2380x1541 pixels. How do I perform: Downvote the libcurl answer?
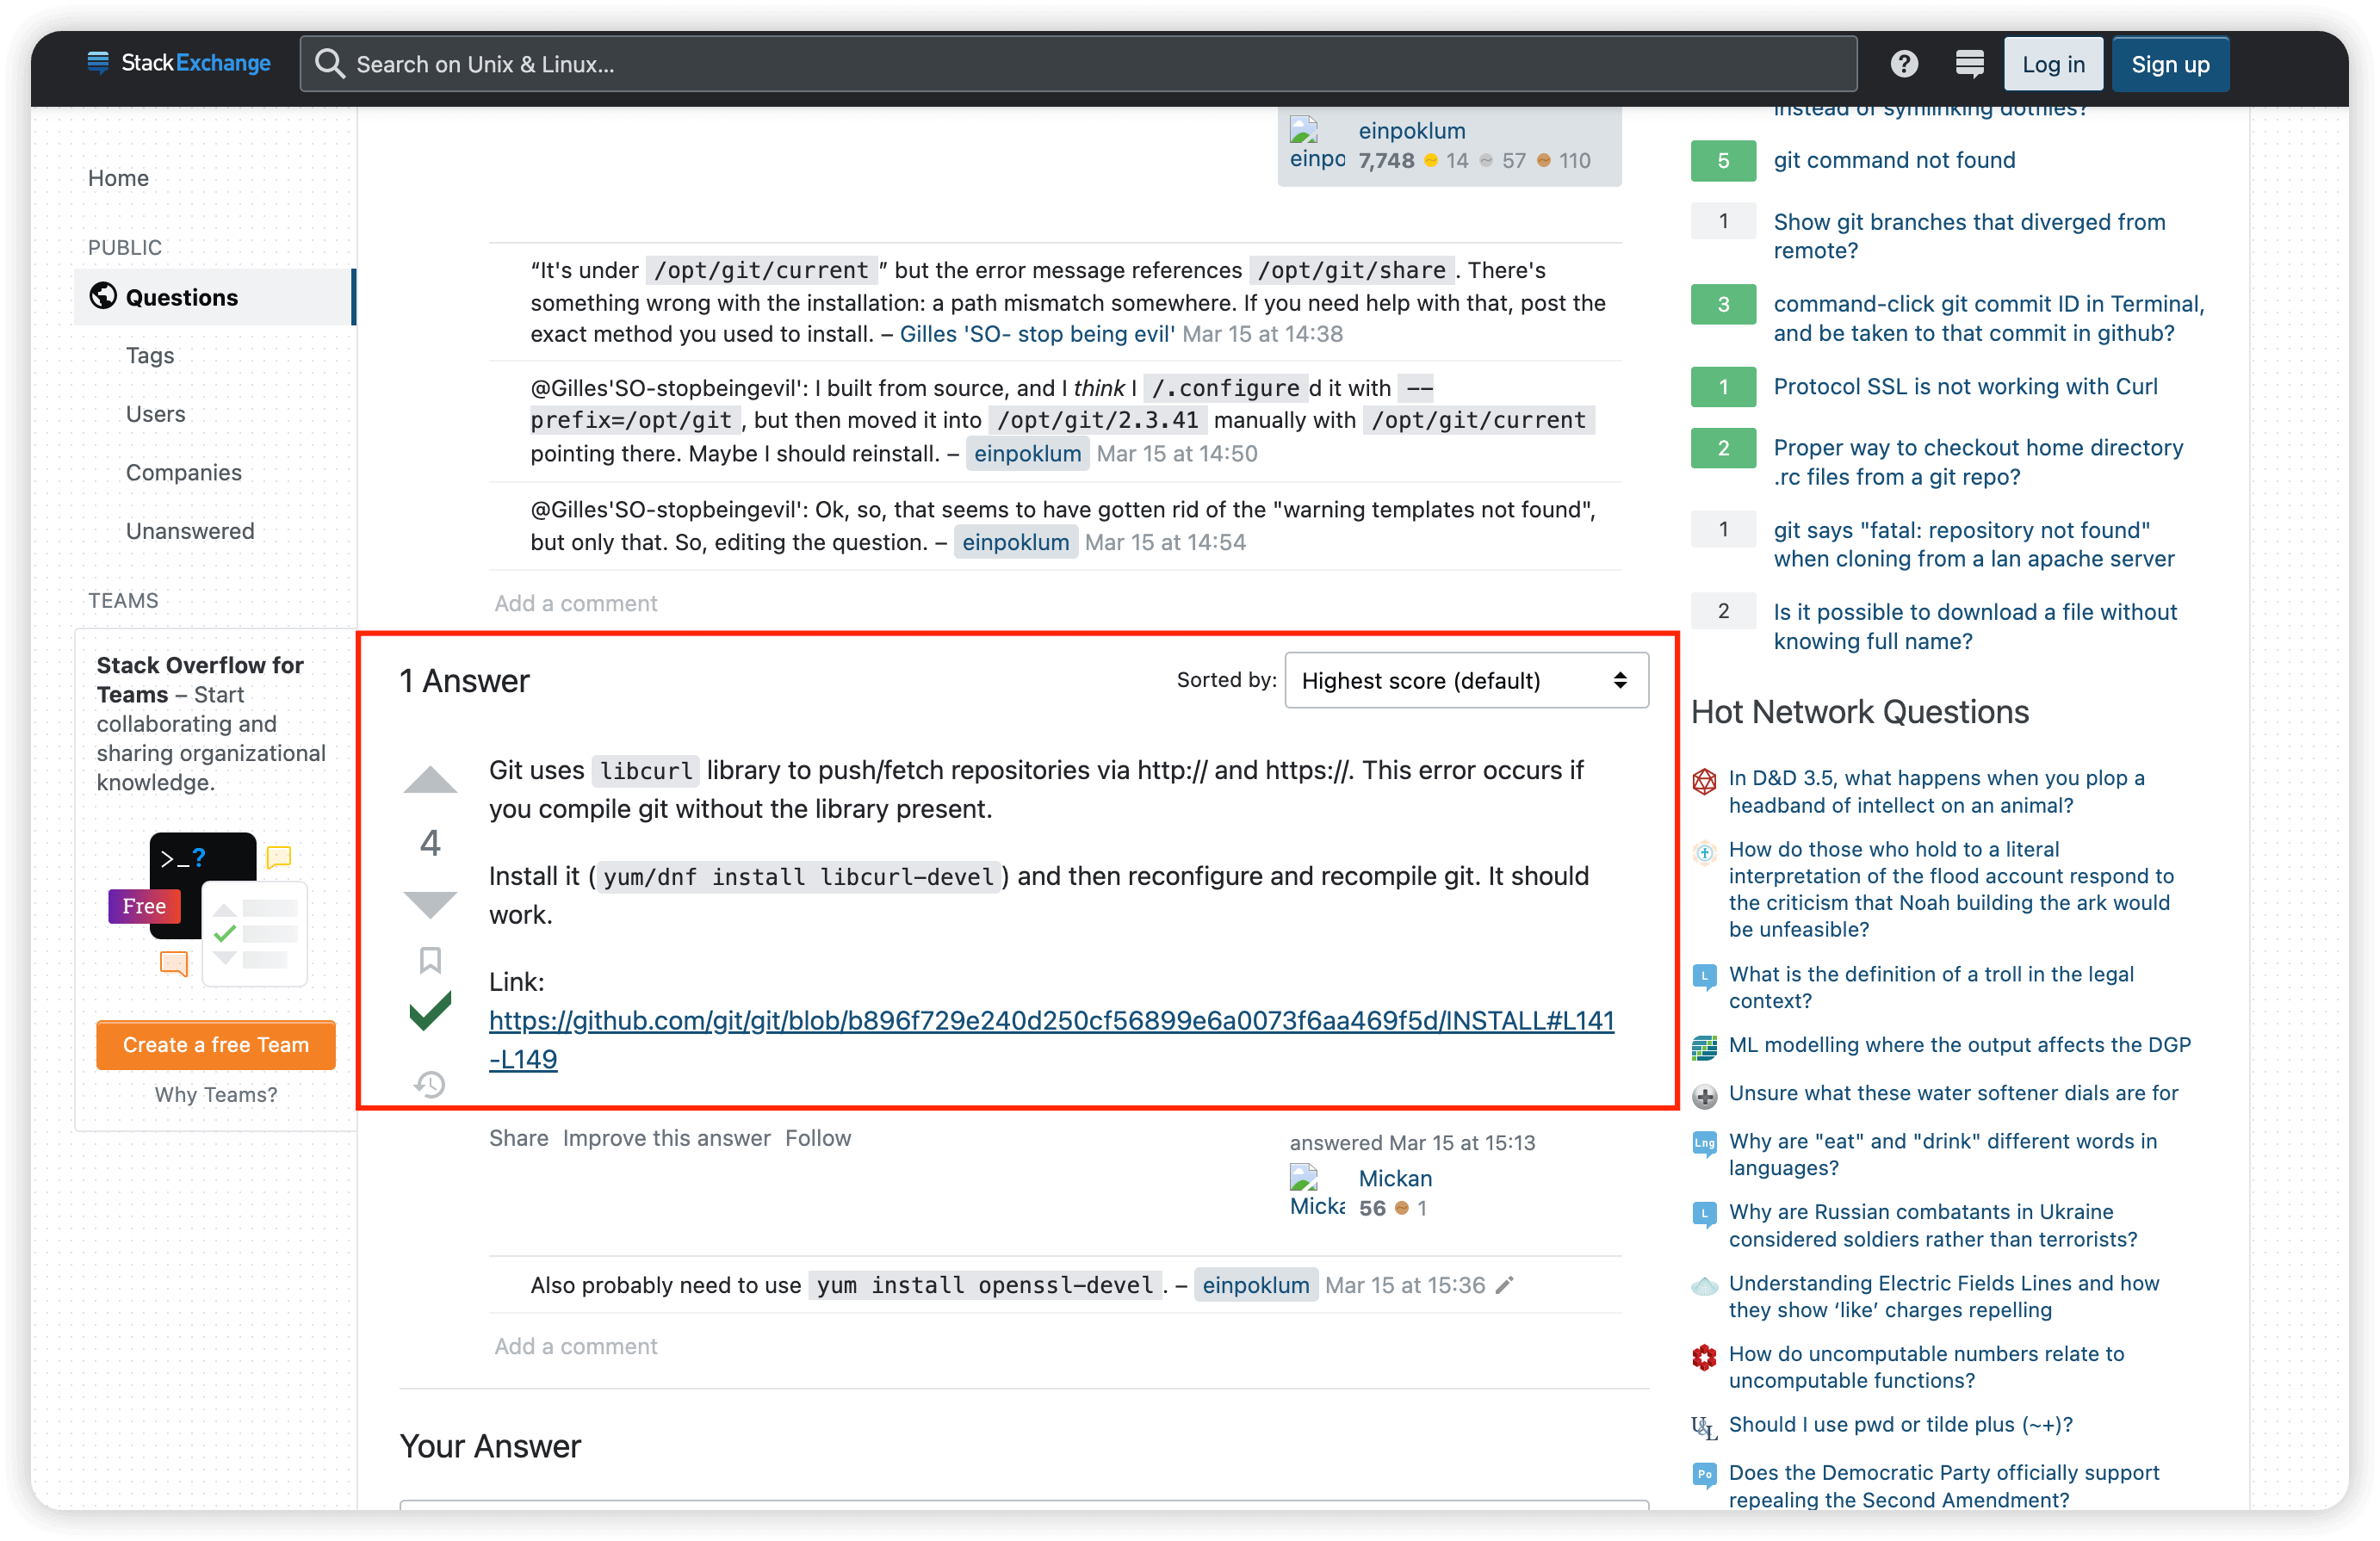pos(430,903)
